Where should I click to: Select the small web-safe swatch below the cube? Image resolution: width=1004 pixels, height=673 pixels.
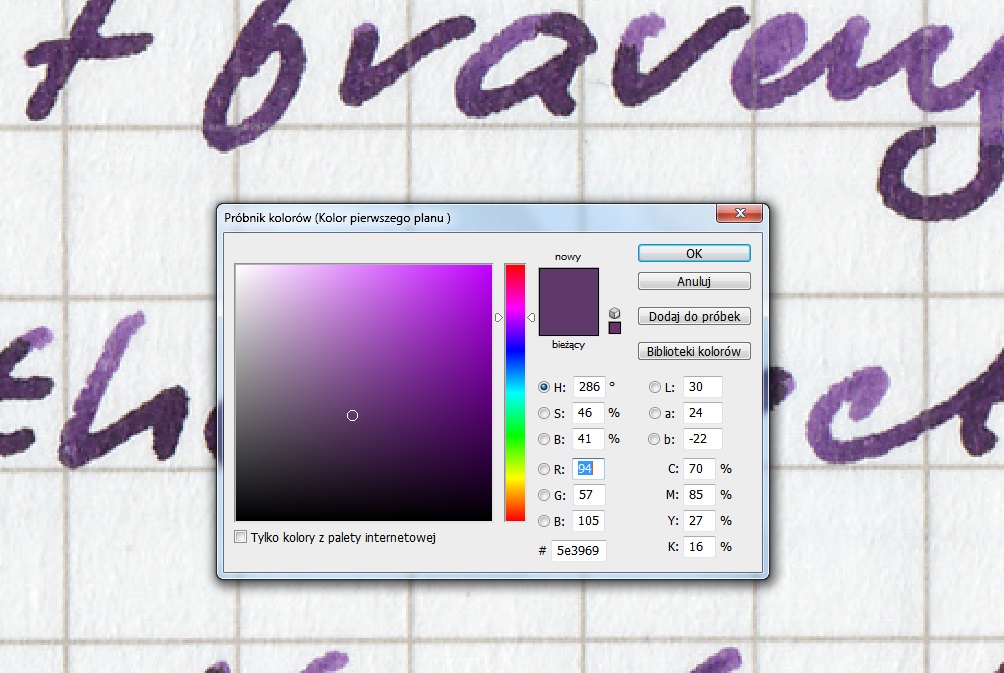coord(614,328)
